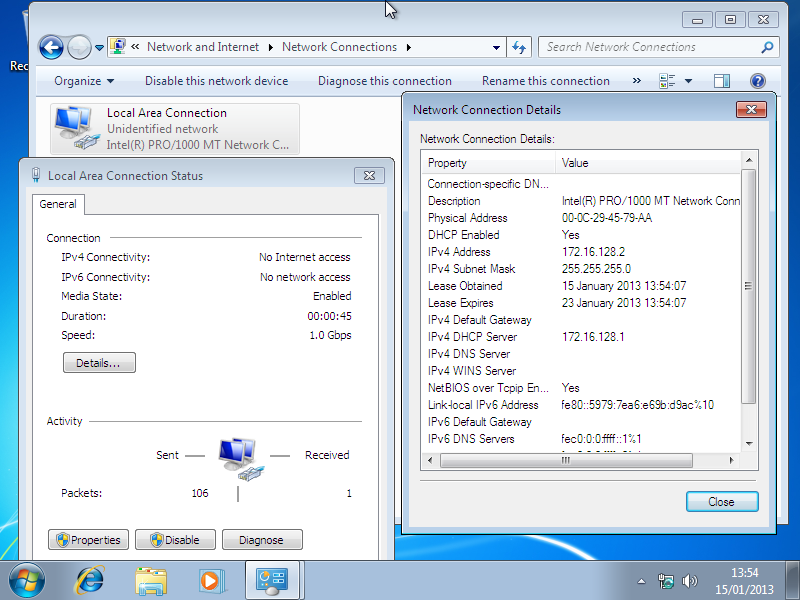Expand the address bar history dropdown
Image resolution: width=800 pixels, height=600 pixels.
(x=497, y=47)
